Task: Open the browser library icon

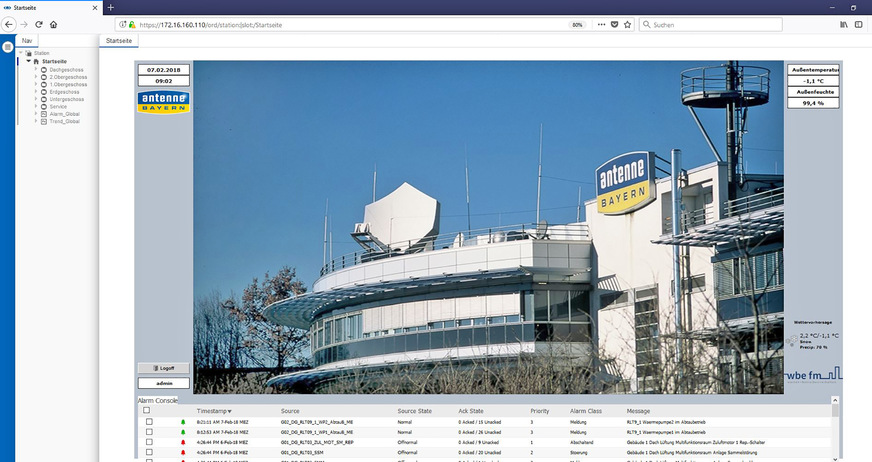Action: tap(844, 24)
